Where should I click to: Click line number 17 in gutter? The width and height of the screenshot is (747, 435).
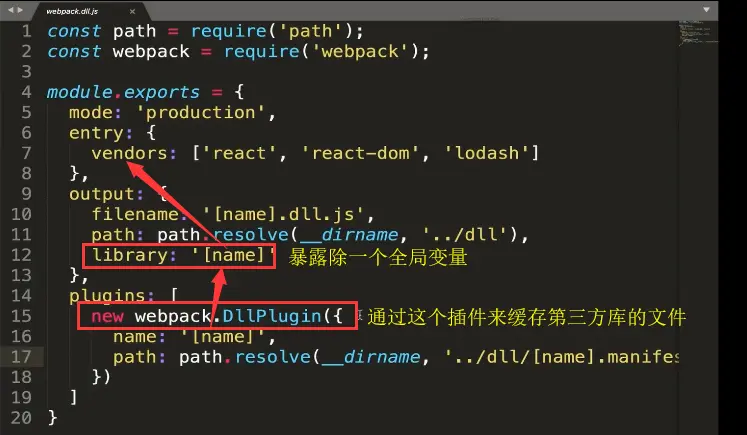pos(21,357)
